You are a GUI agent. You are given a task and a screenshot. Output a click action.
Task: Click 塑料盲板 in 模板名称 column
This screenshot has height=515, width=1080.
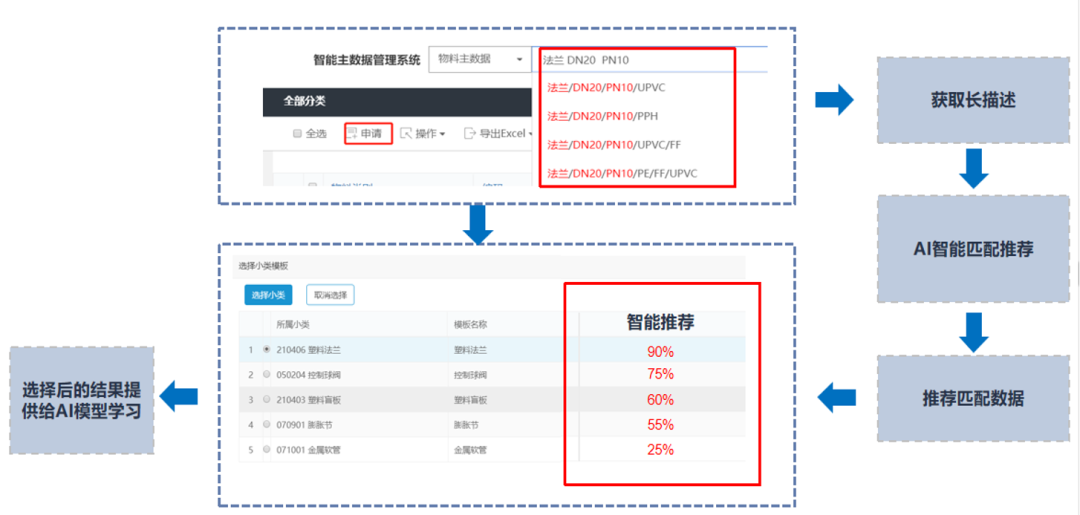470,399
